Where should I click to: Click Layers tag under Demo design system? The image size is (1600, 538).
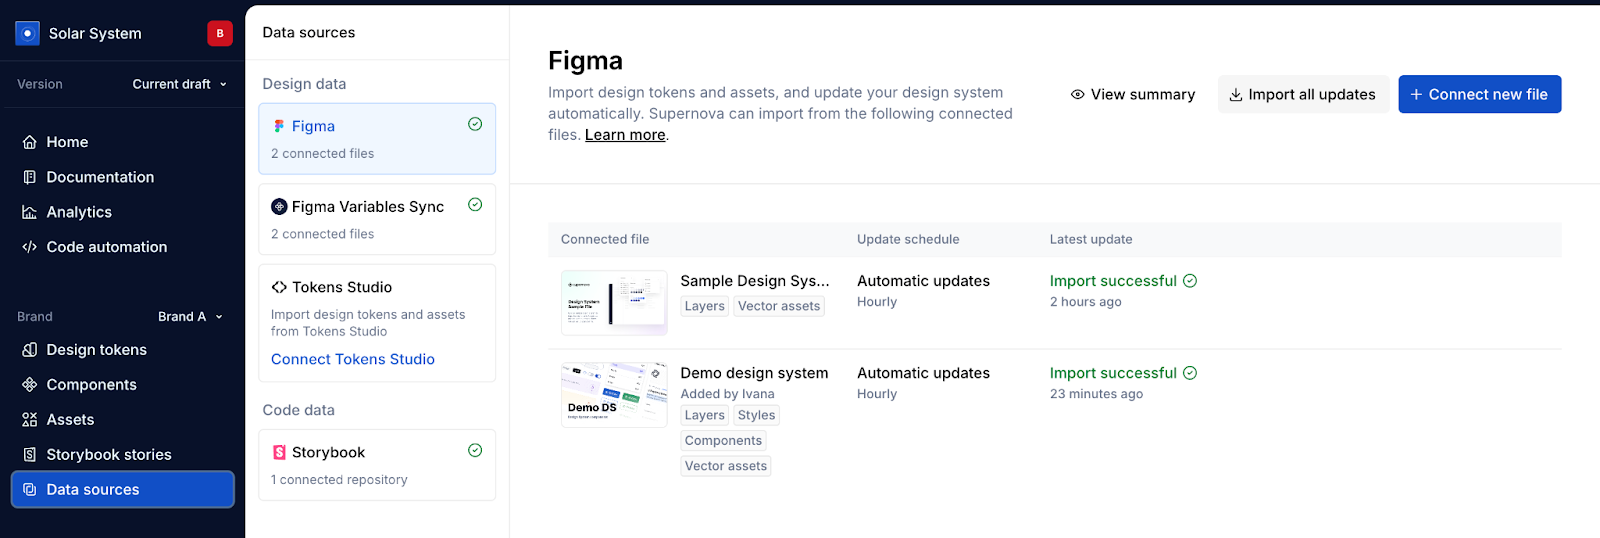[705, 415]
